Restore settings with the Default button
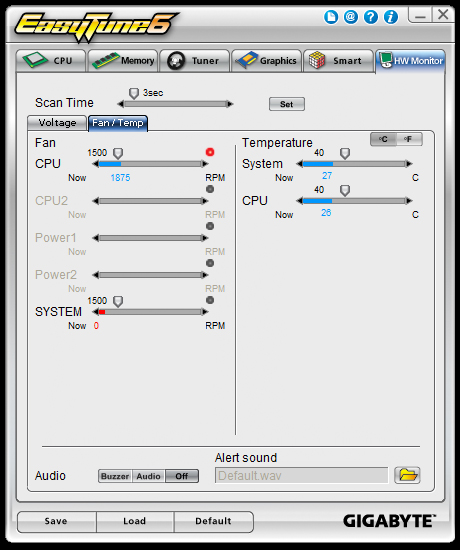 tap(213, 521)
